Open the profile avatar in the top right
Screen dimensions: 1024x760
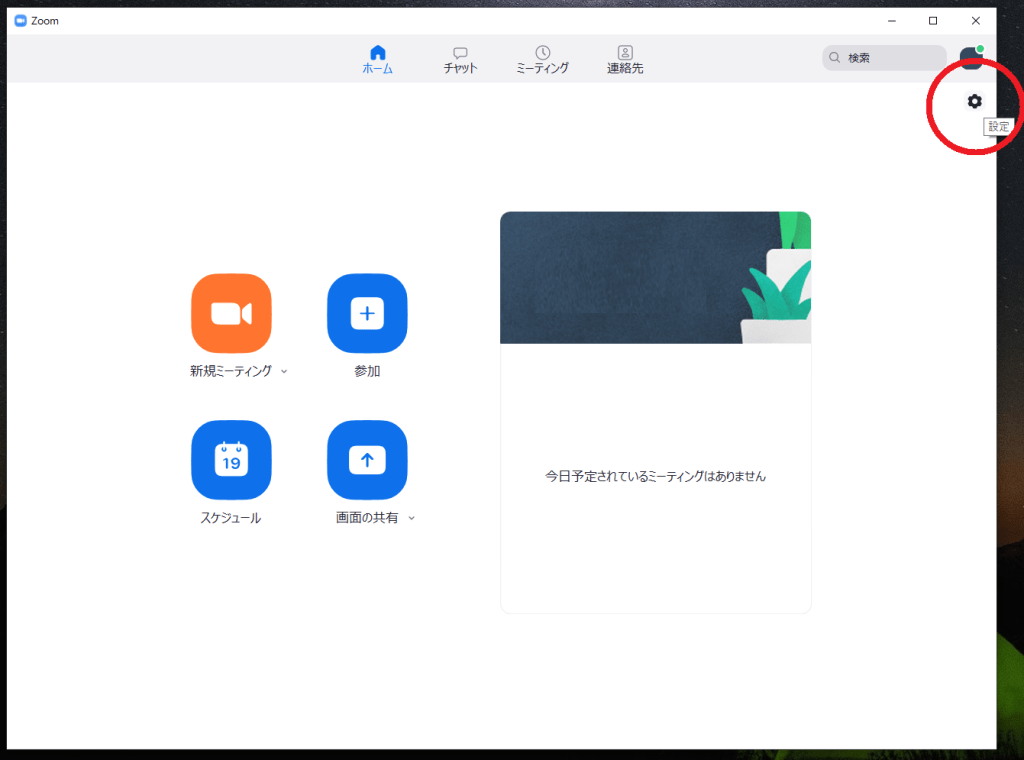[972, 57]
